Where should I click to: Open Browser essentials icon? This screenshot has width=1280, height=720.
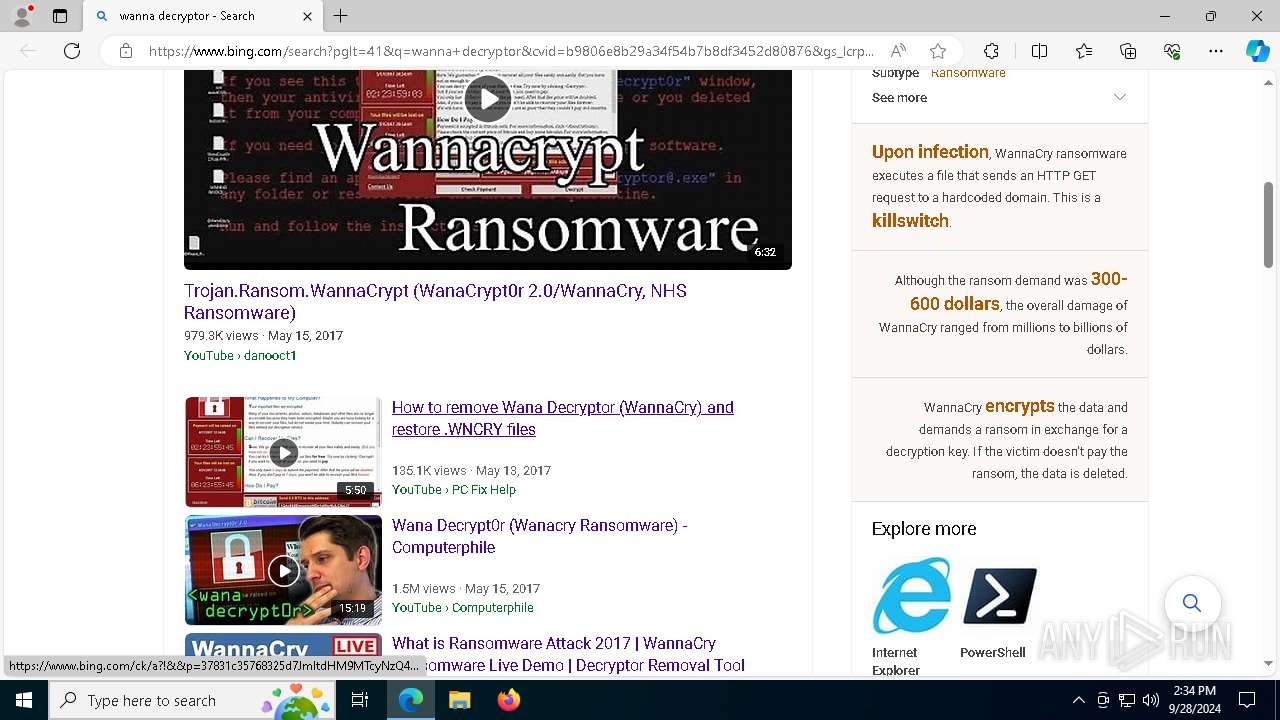click(1172, 51)
